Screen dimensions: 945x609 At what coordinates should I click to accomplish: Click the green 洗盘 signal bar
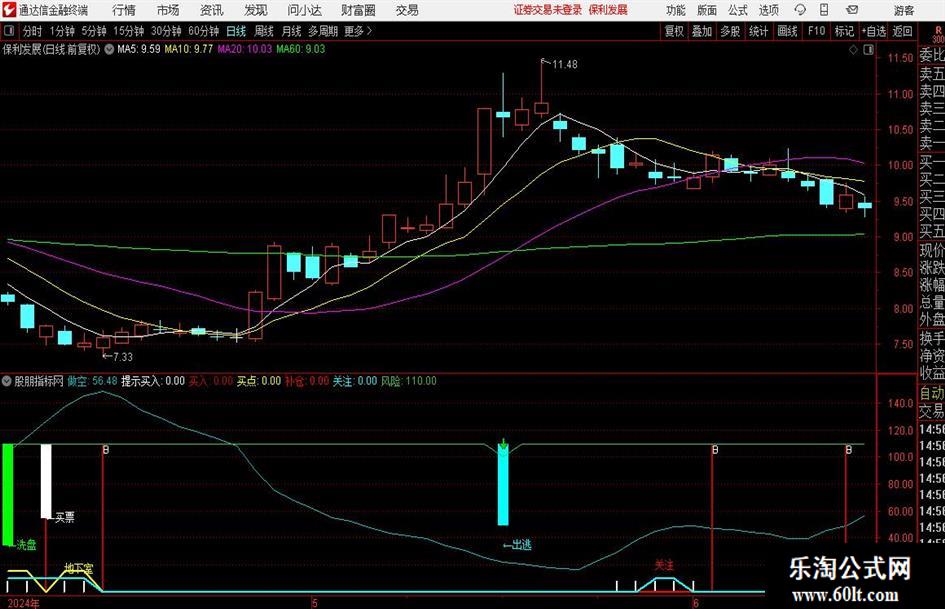coord(8,494)
